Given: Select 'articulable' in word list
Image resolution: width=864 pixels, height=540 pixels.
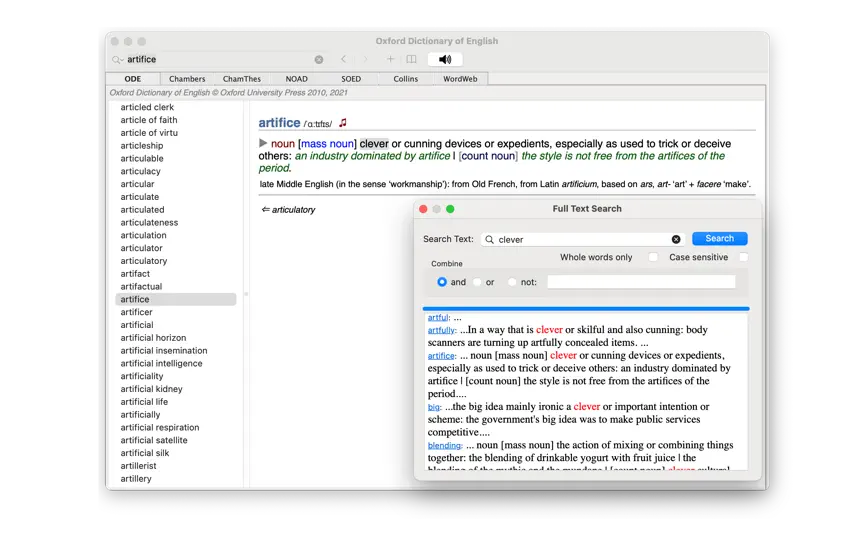Looking at the screenshot, I should [142, 159].
